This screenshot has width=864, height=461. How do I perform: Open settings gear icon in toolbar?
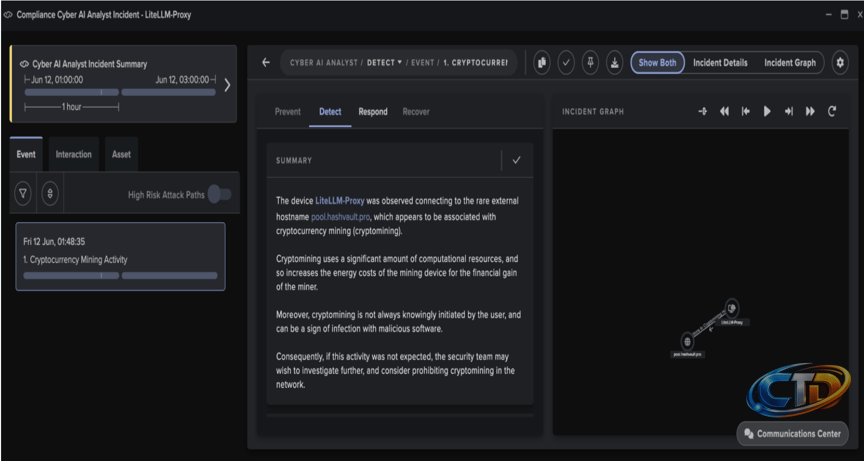(840, 63)
